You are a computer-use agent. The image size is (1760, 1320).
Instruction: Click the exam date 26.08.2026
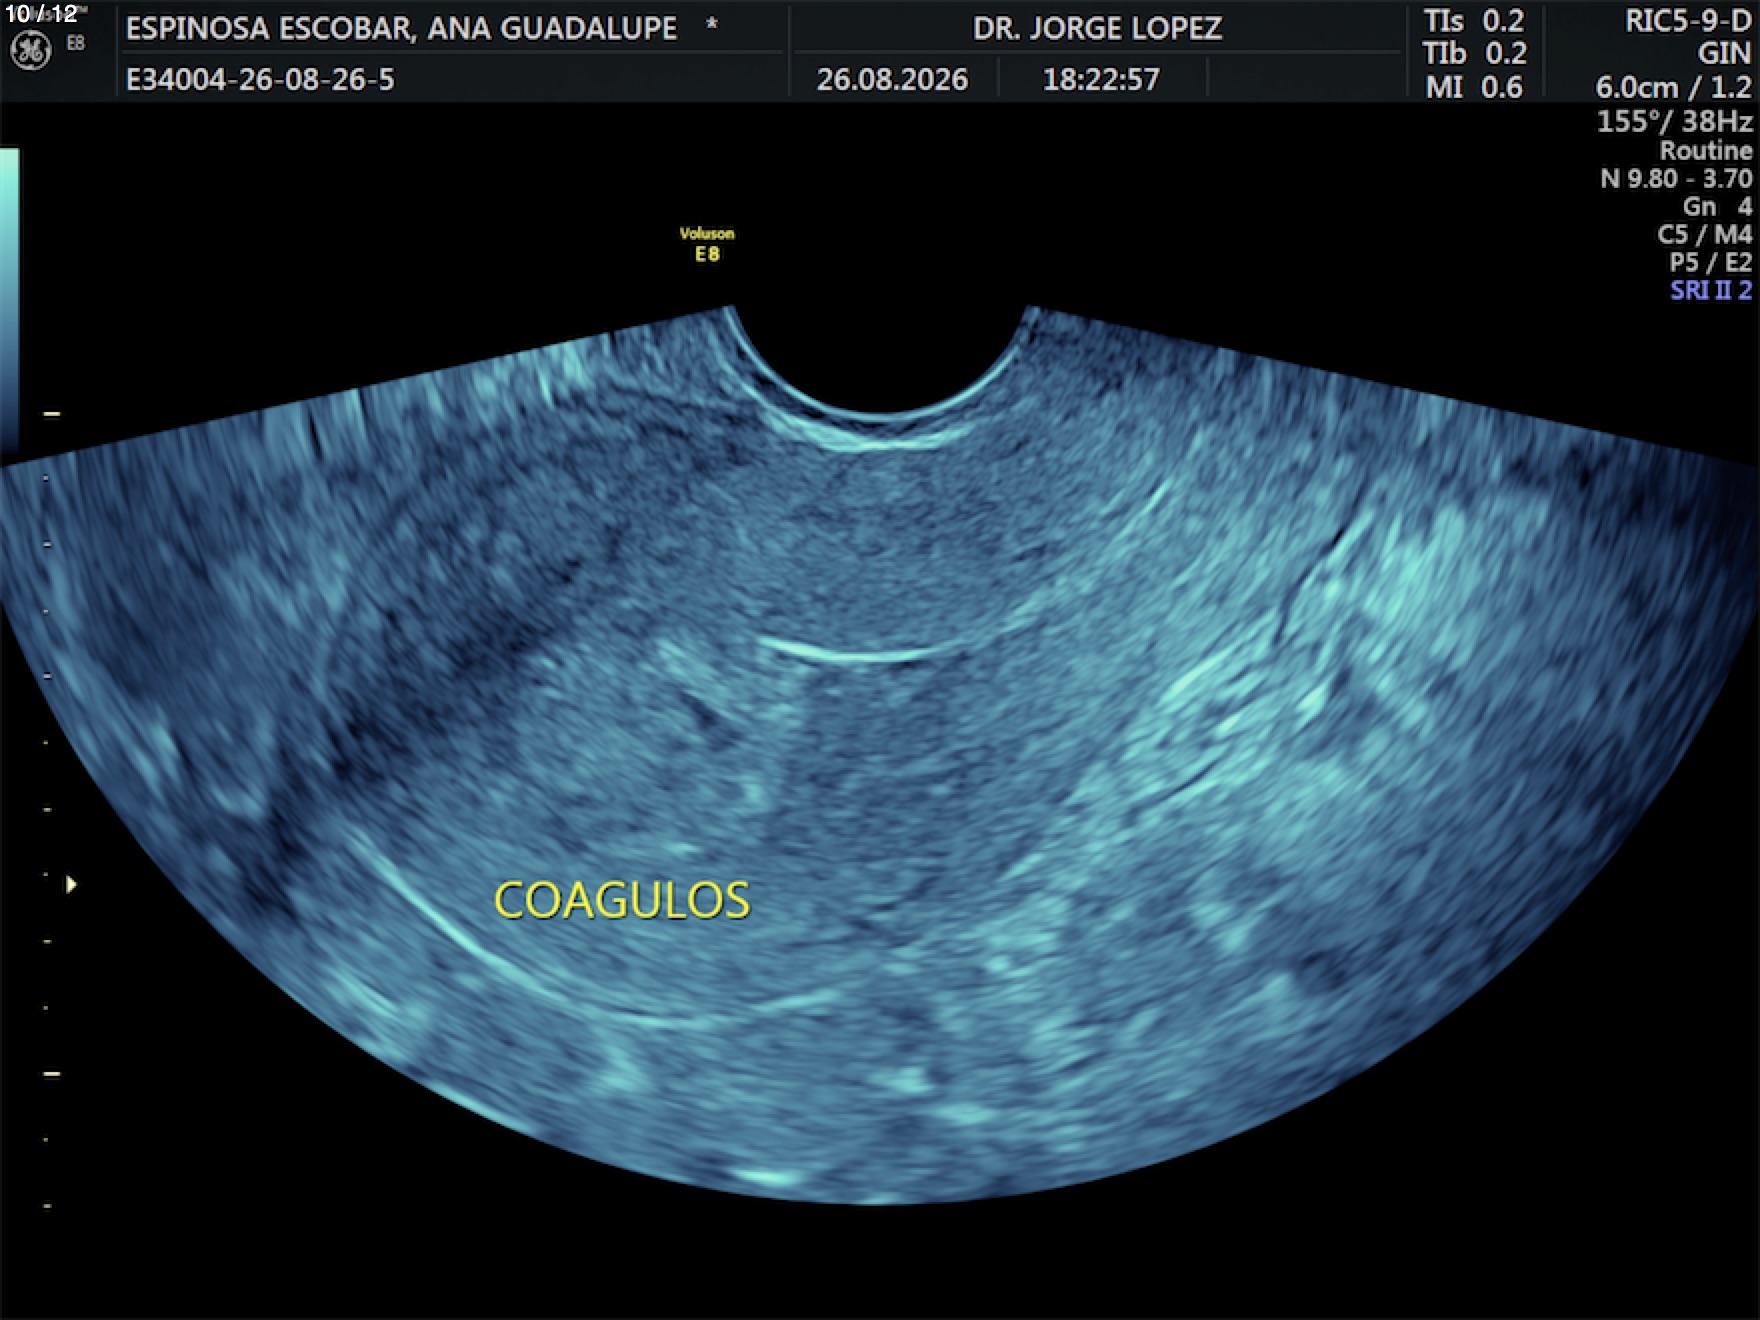point(892,79)
